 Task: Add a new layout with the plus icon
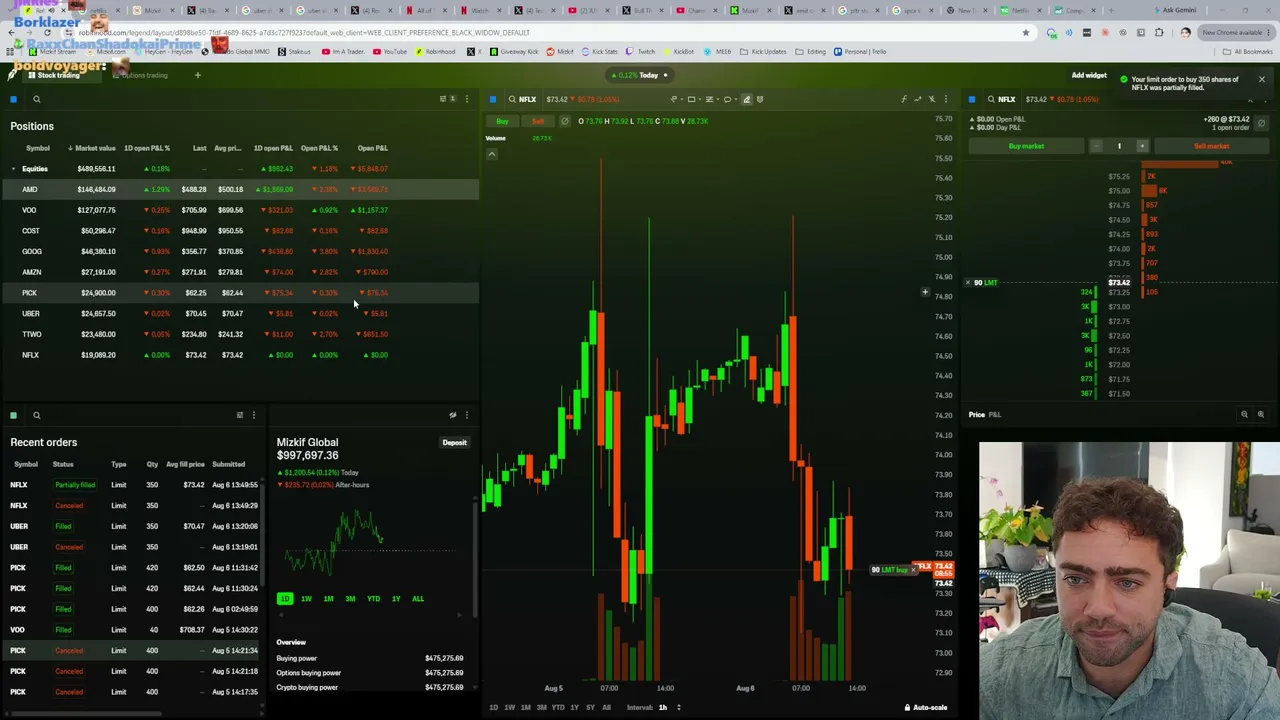(x=197, y=75)
